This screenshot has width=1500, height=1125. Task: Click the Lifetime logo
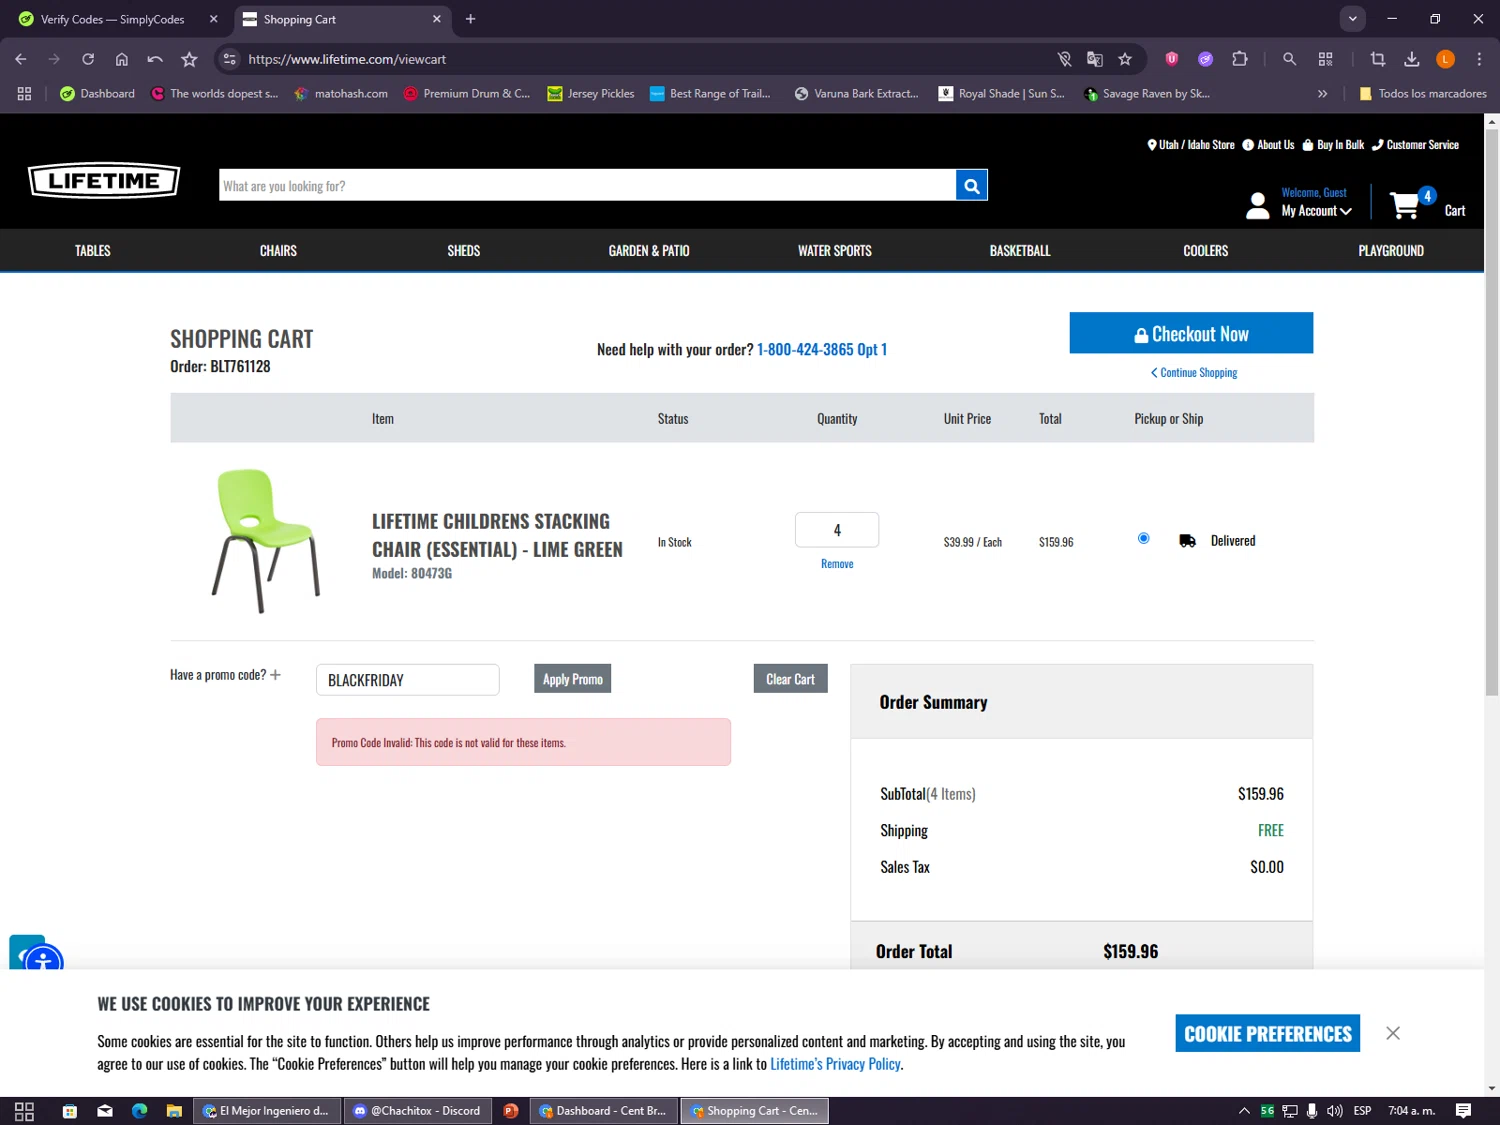(104, 180)
